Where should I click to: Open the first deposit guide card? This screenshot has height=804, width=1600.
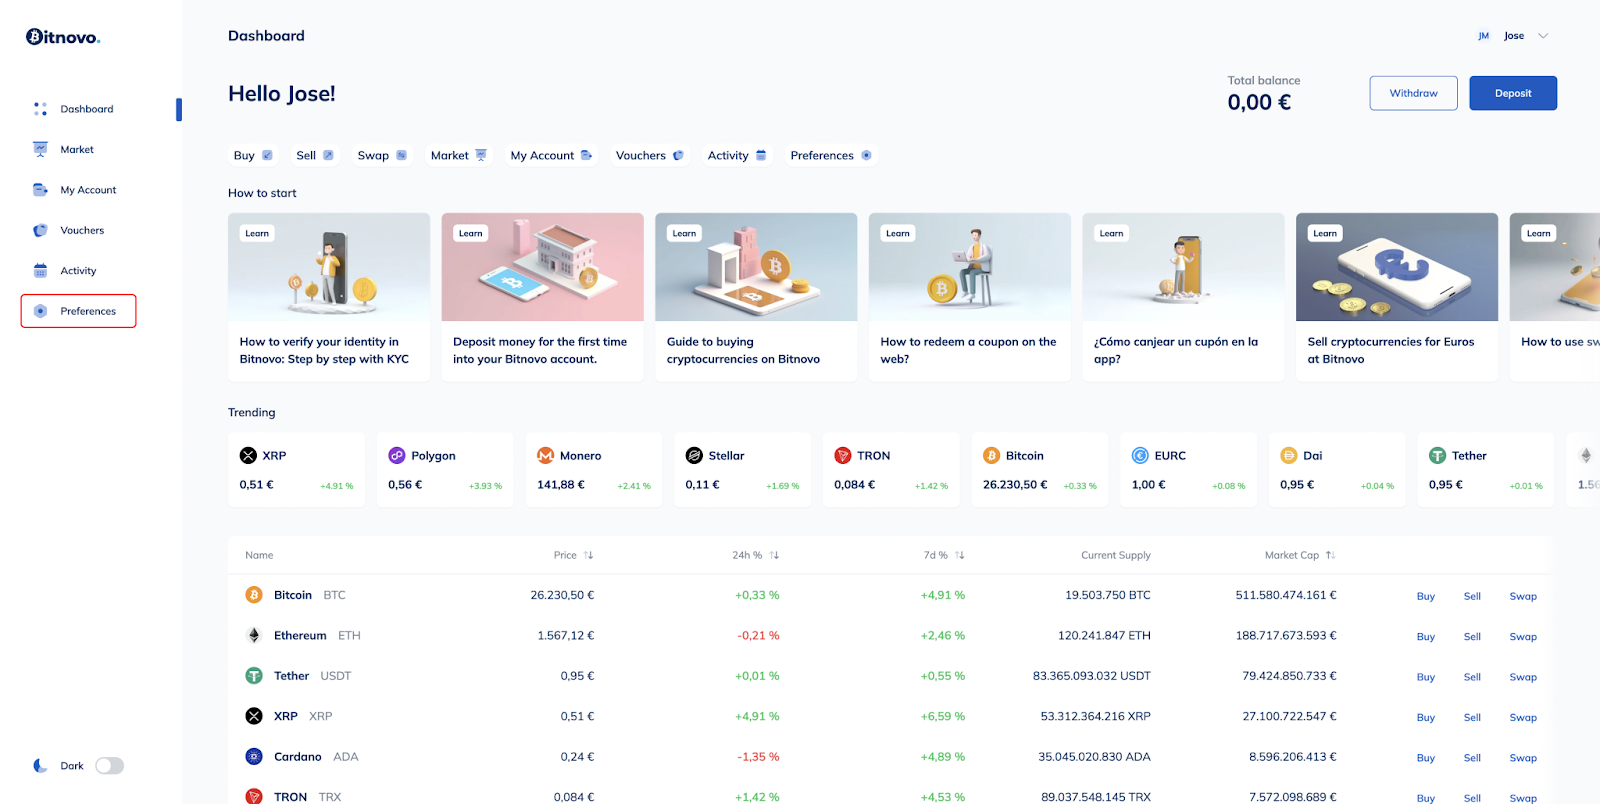(543, 297)
